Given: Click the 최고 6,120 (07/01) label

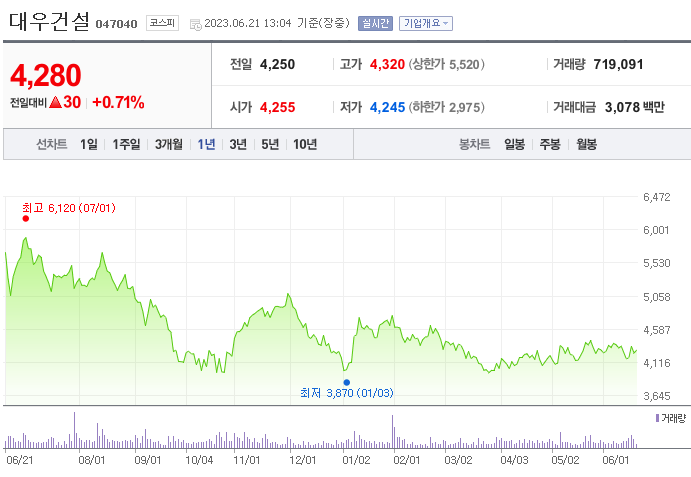Looking at the screenshot, I should click(x=69, y=208).
